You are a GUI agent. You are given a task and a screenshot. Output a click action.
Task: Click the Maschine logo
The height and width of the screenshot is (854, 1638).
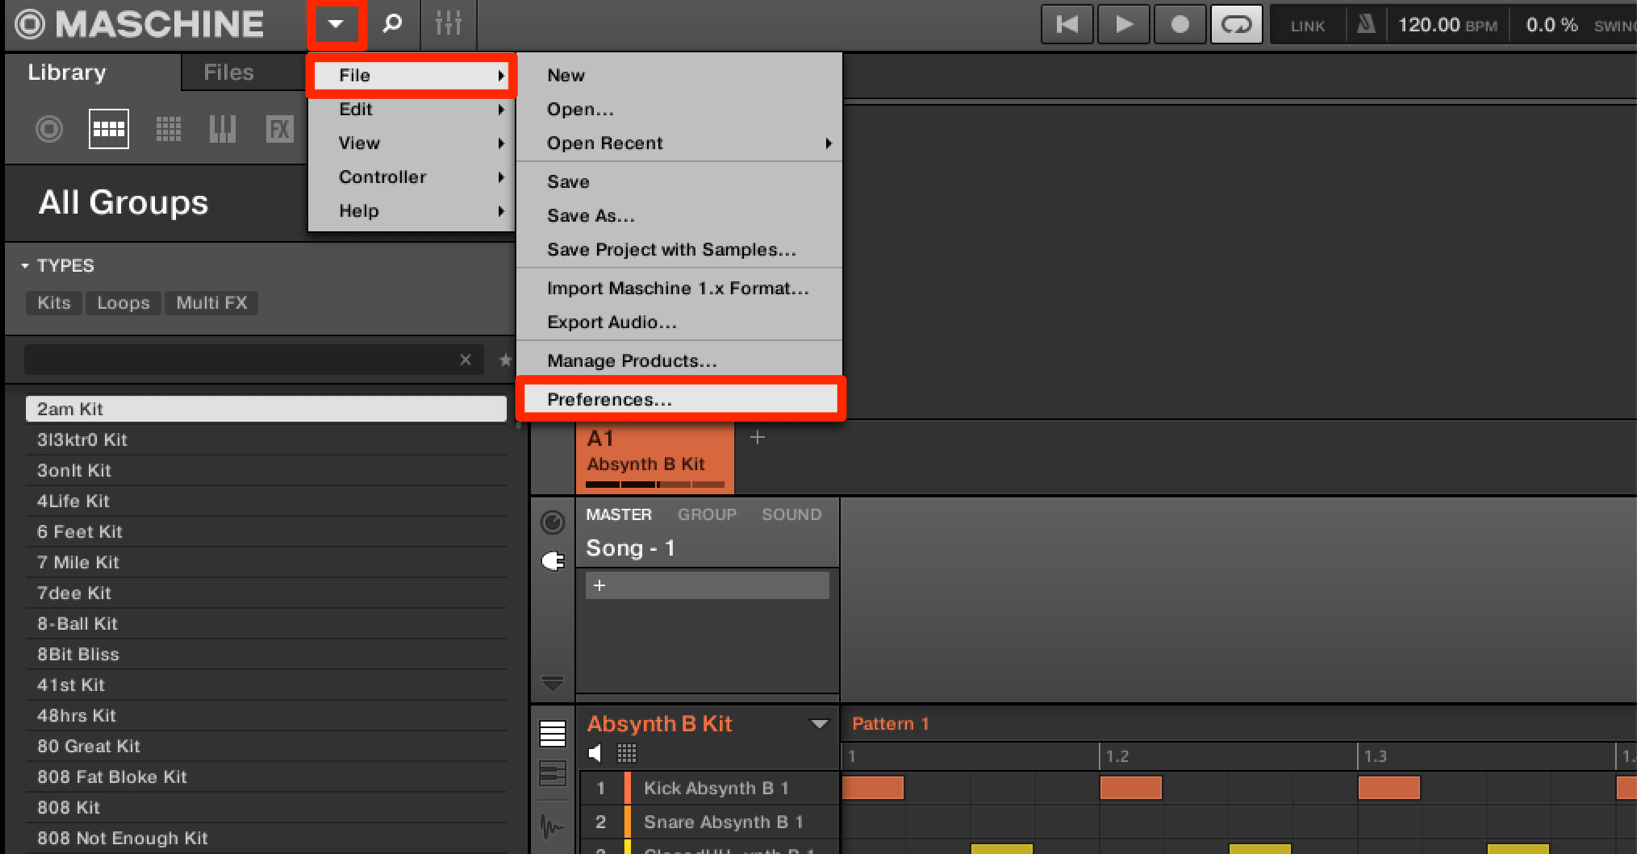coord(139,24)
